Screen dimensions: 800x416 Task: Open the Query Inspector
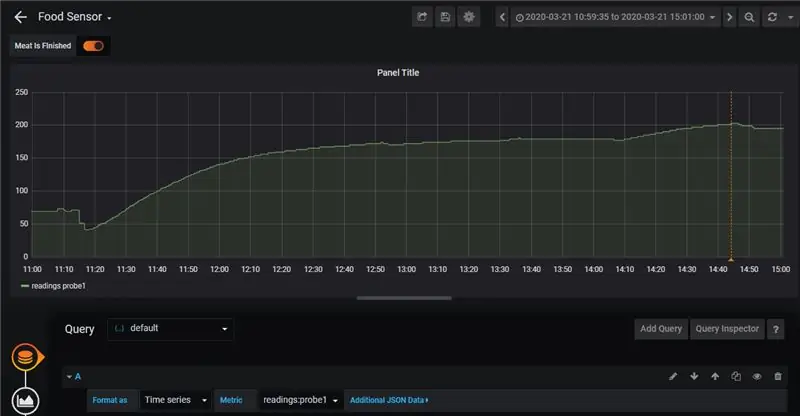tap(727, 329)
